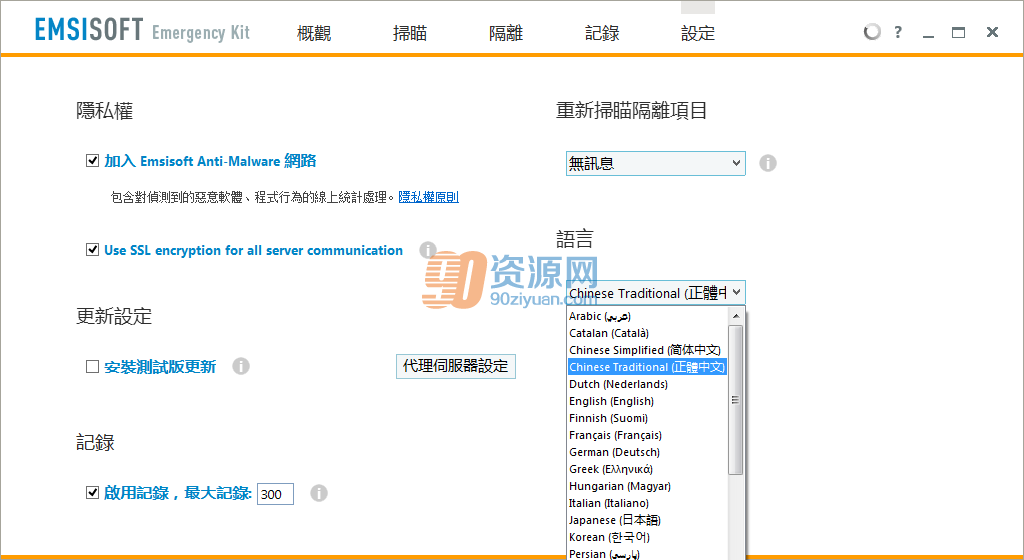The height and width of the screenshot is (560, 1024).
Task: Choose Japanese (日本語) language
Action: pos(647,520)
